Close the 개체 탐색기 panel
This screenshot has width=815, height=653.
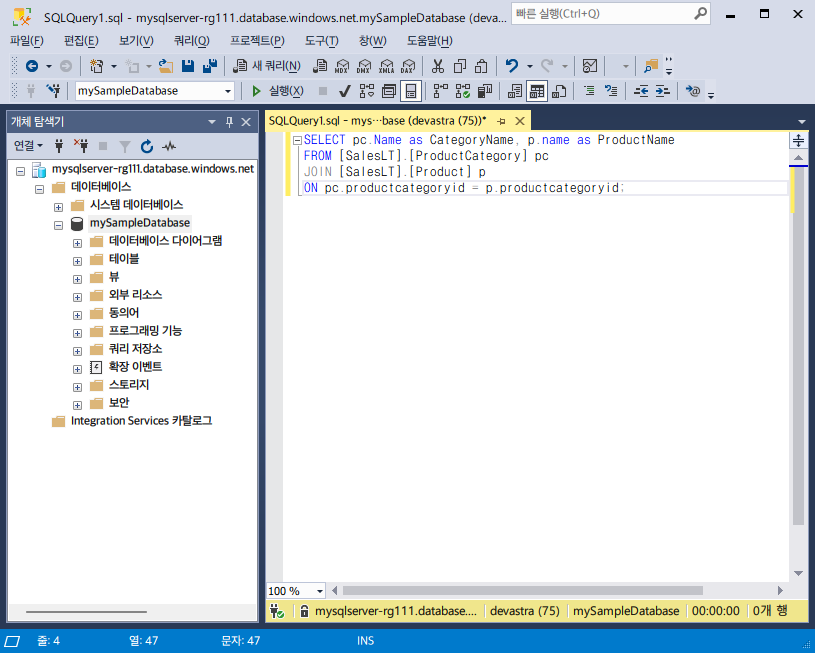click(x=246, y=122)
